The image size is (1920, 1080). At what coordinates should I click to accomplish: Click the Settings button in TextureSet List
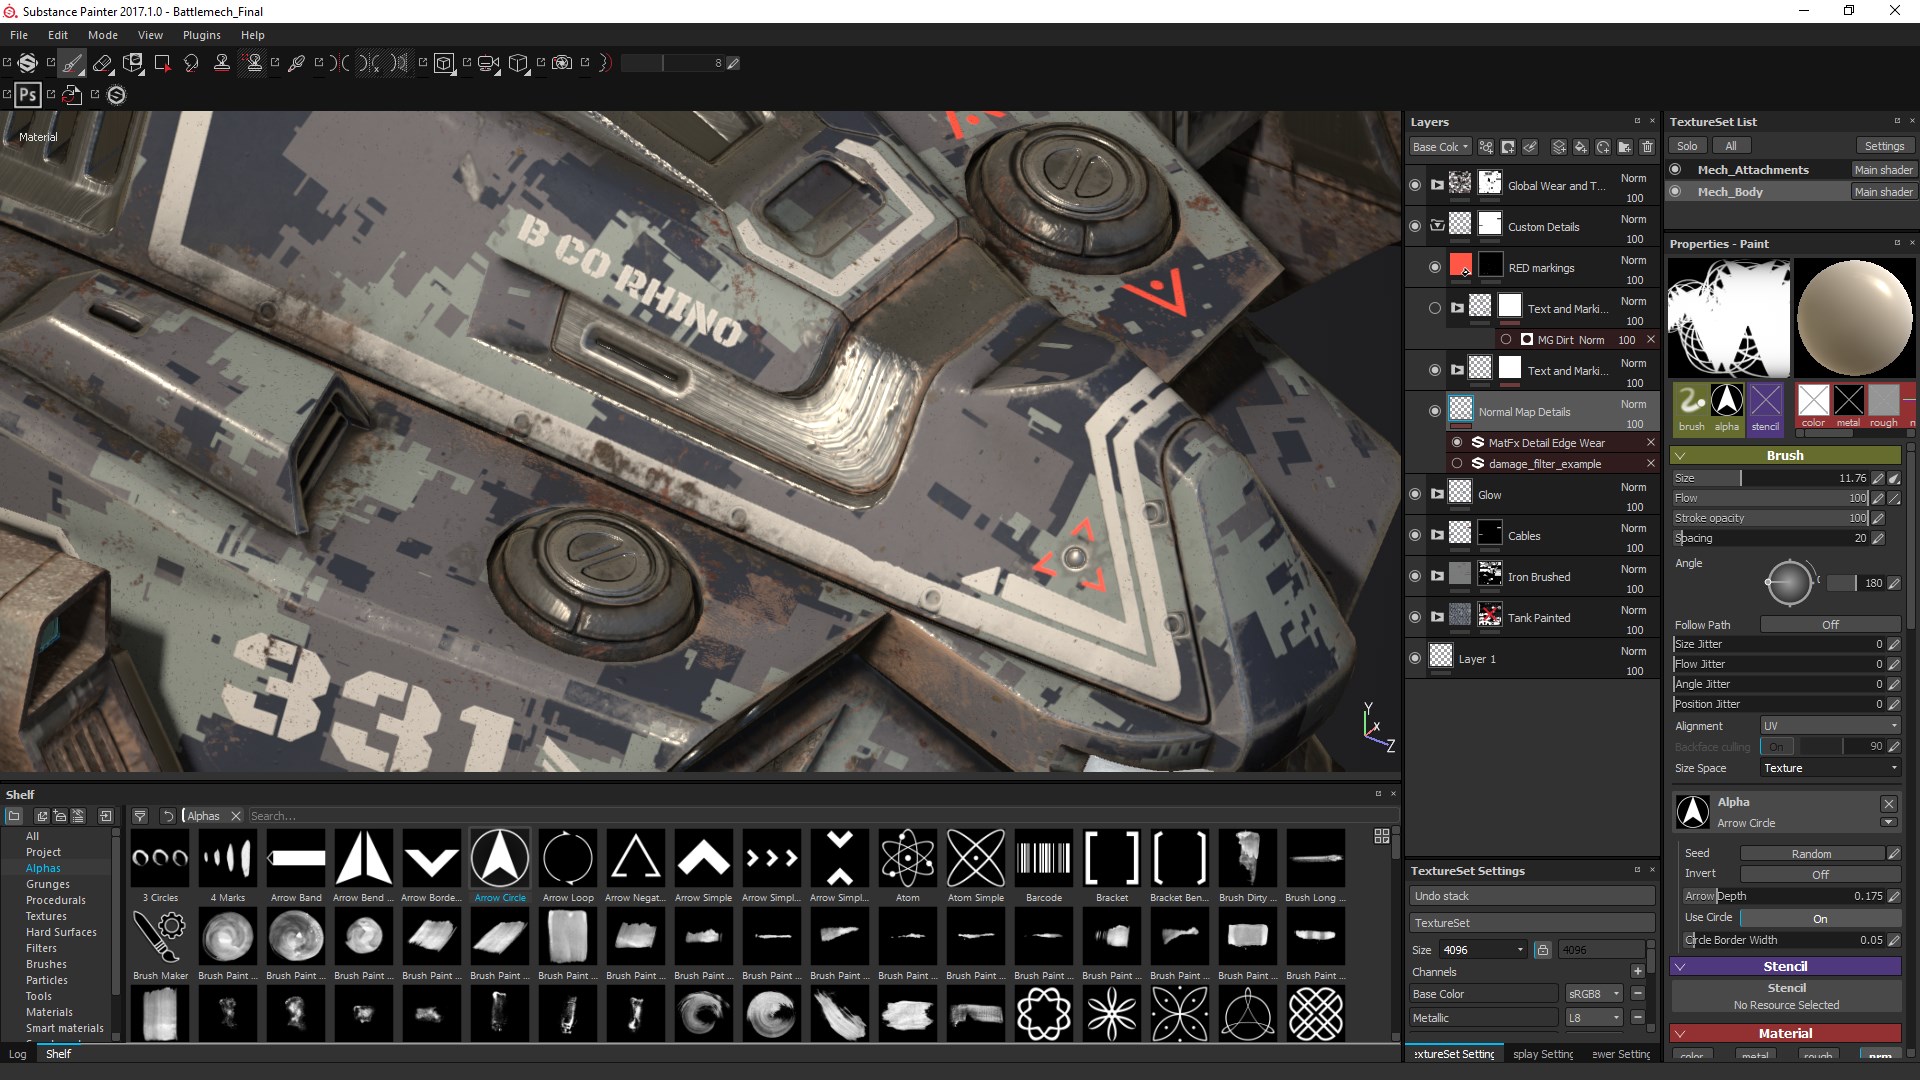click(x=1884, y=145)
